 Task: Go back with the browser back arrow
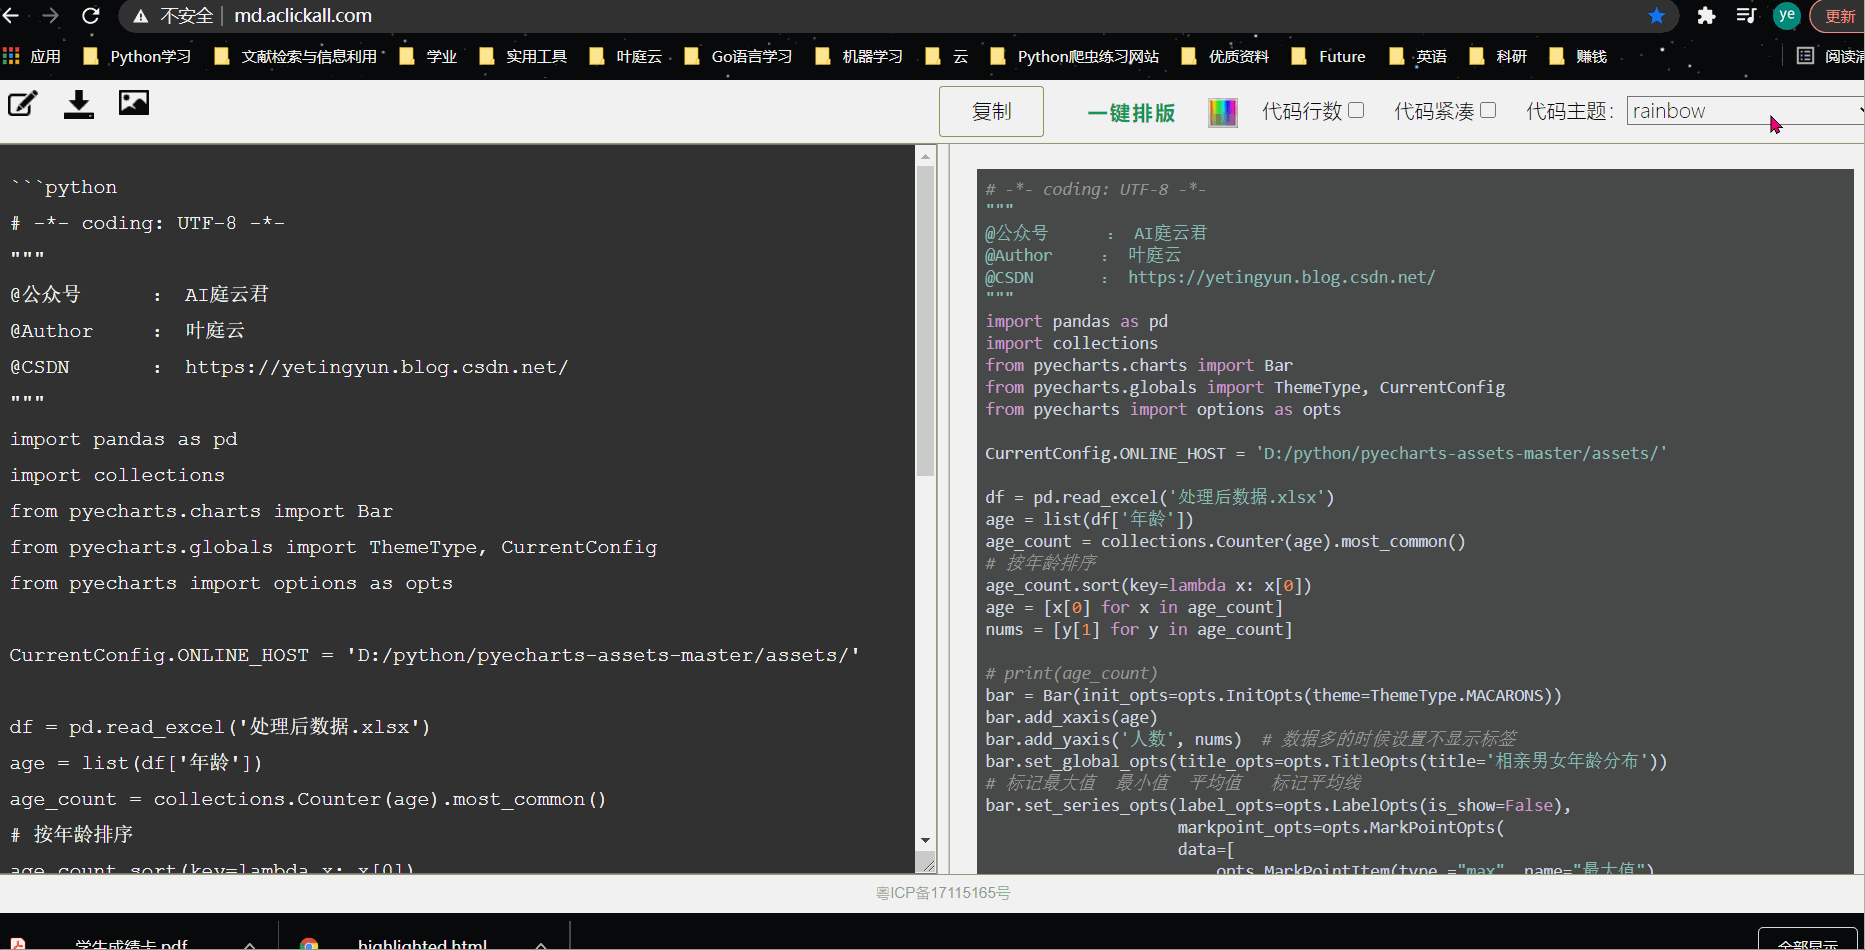(11, 16)
